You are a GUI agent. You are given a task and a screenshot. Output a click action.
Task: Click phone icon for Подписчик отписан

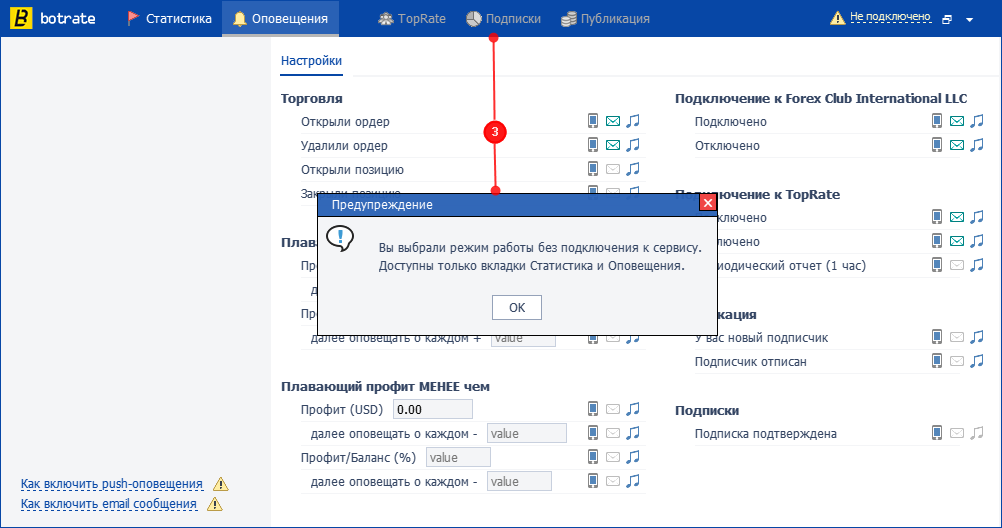(x=937, y=361)
